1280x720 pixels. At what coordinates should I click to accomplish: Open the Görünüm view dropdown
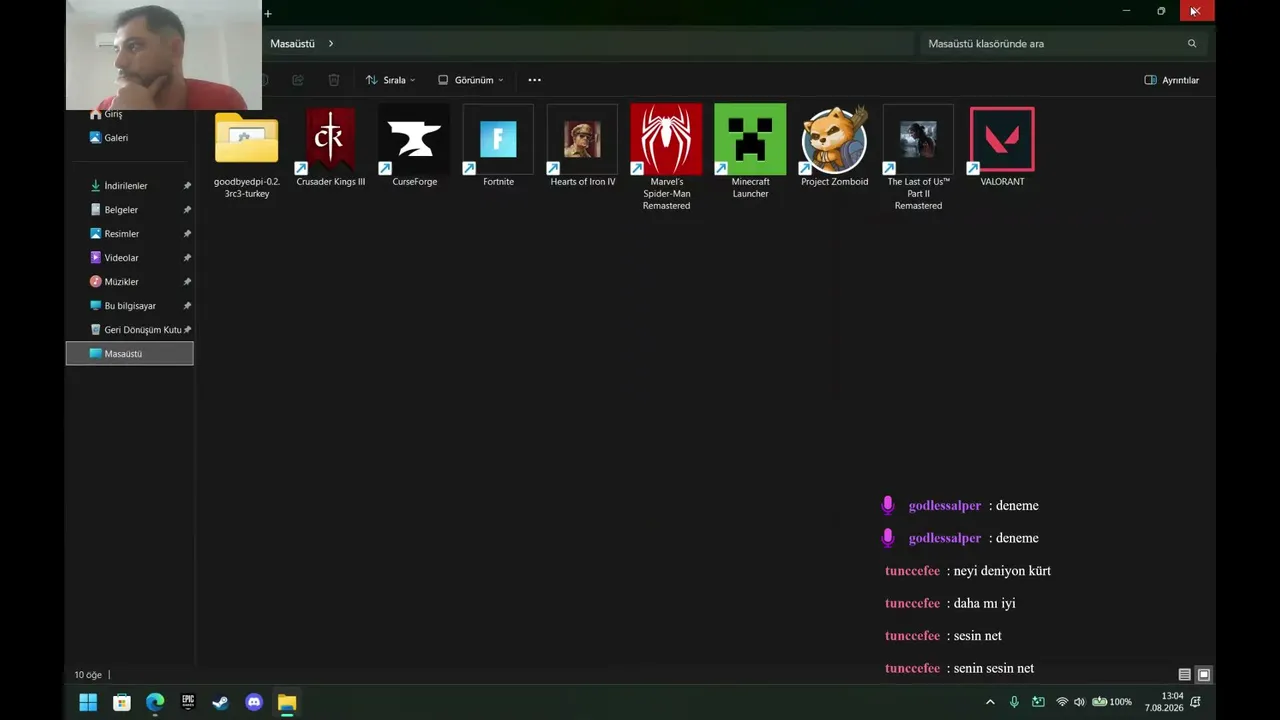click(x=471, y=80)
